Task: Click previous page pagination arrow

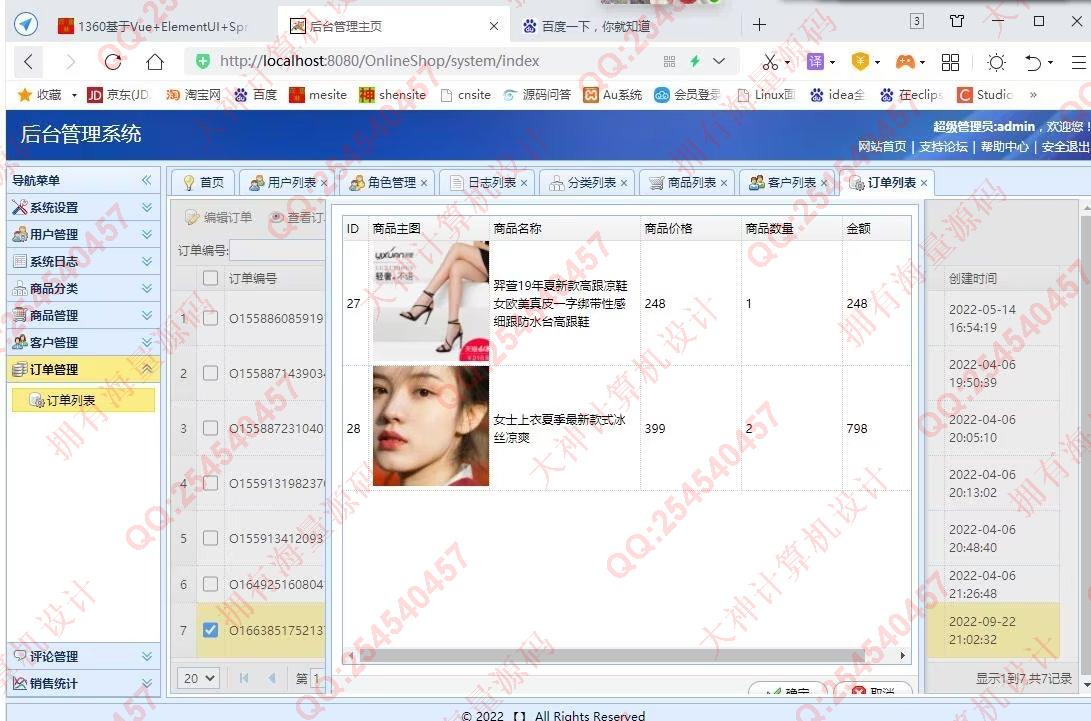Action: coord(272,678)
